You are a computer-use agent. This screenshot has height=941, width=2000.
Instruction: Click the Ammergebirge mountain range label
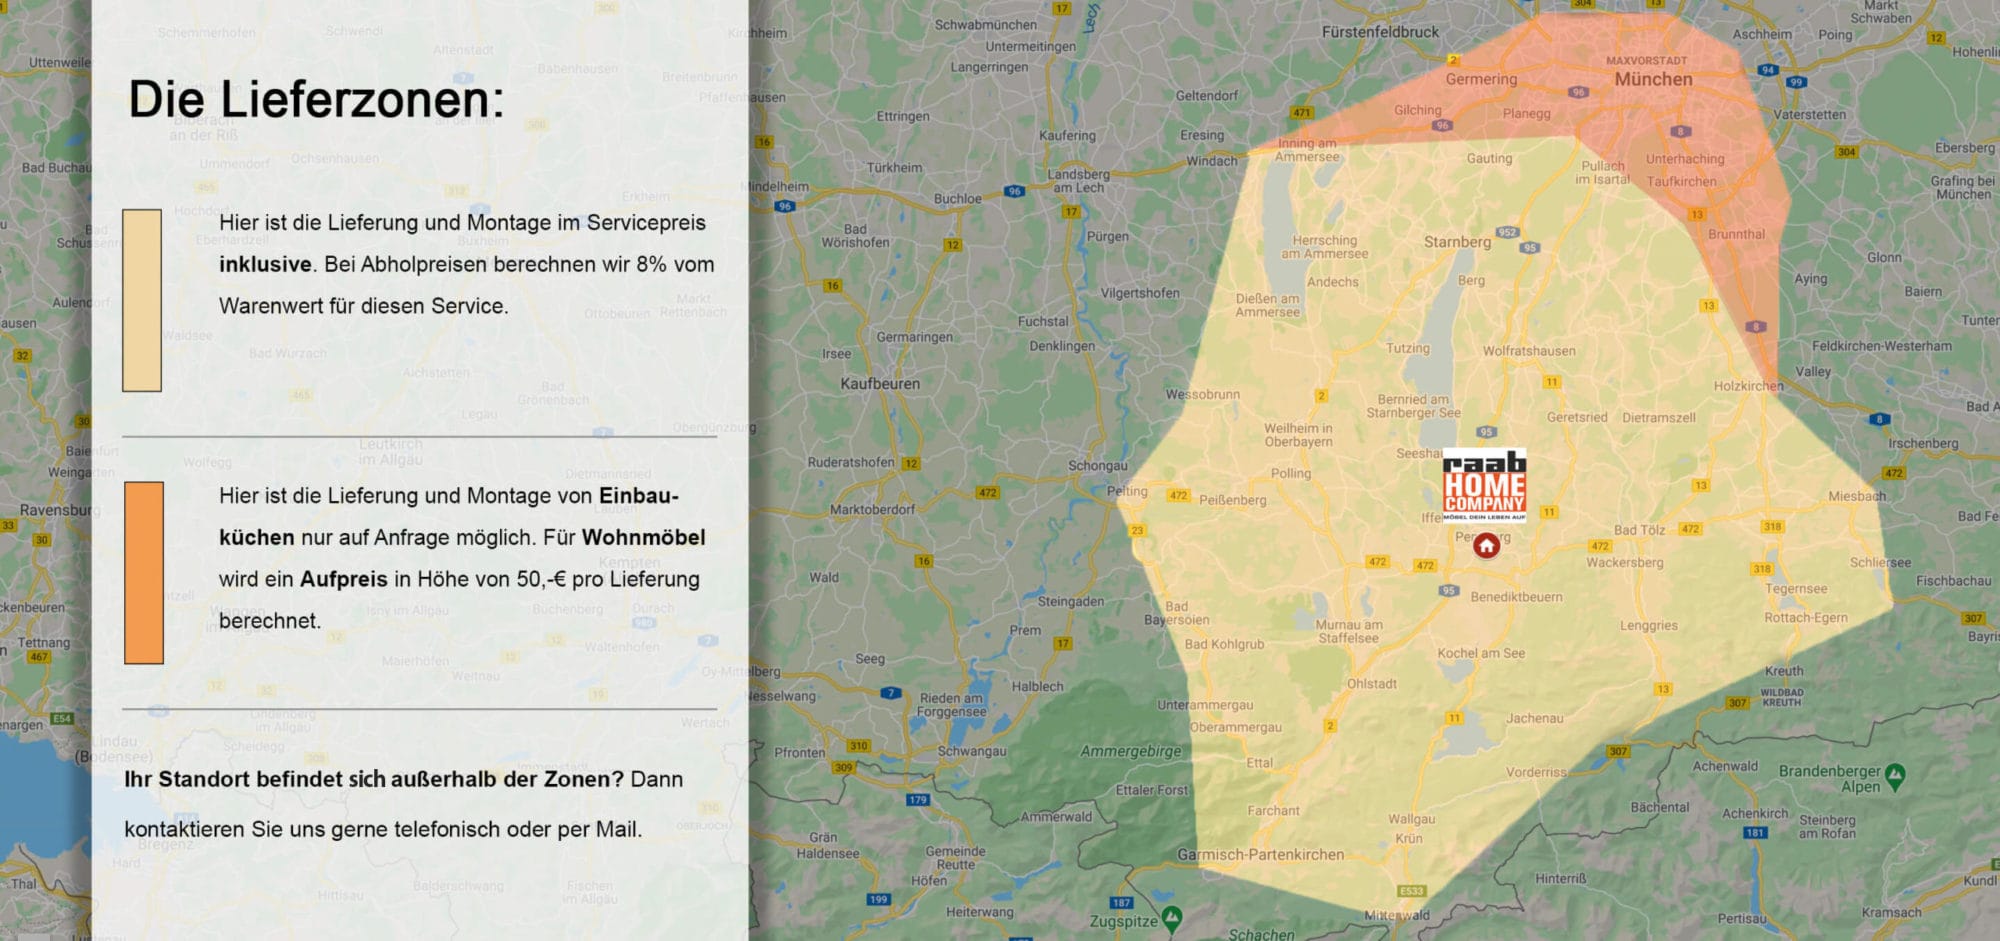(x=1130, y=751)
